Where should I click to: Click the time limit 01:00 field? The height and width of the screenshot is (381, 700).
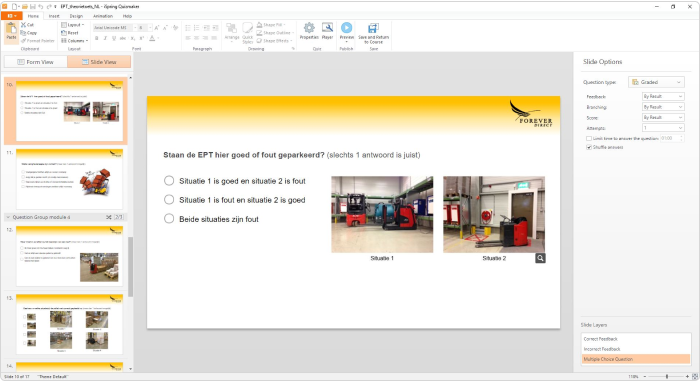(x=671, y=138)
